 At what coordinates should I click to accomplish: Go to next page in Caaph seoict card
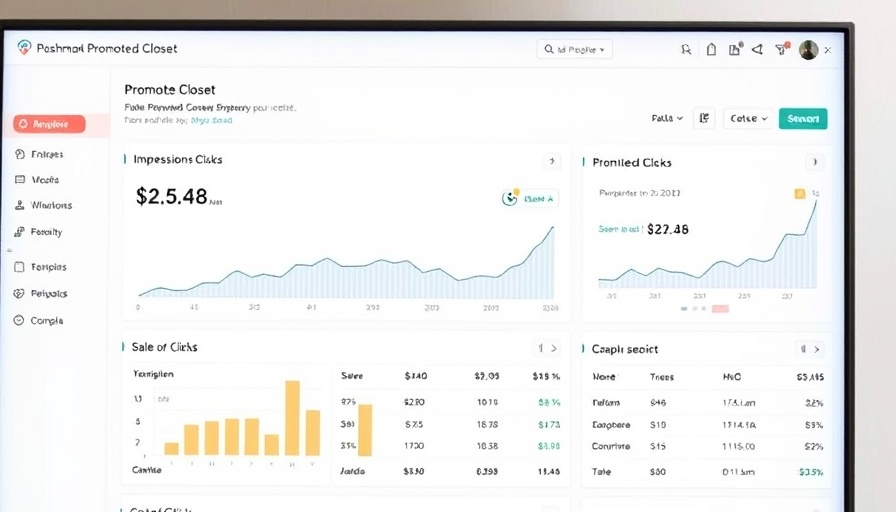817,349
